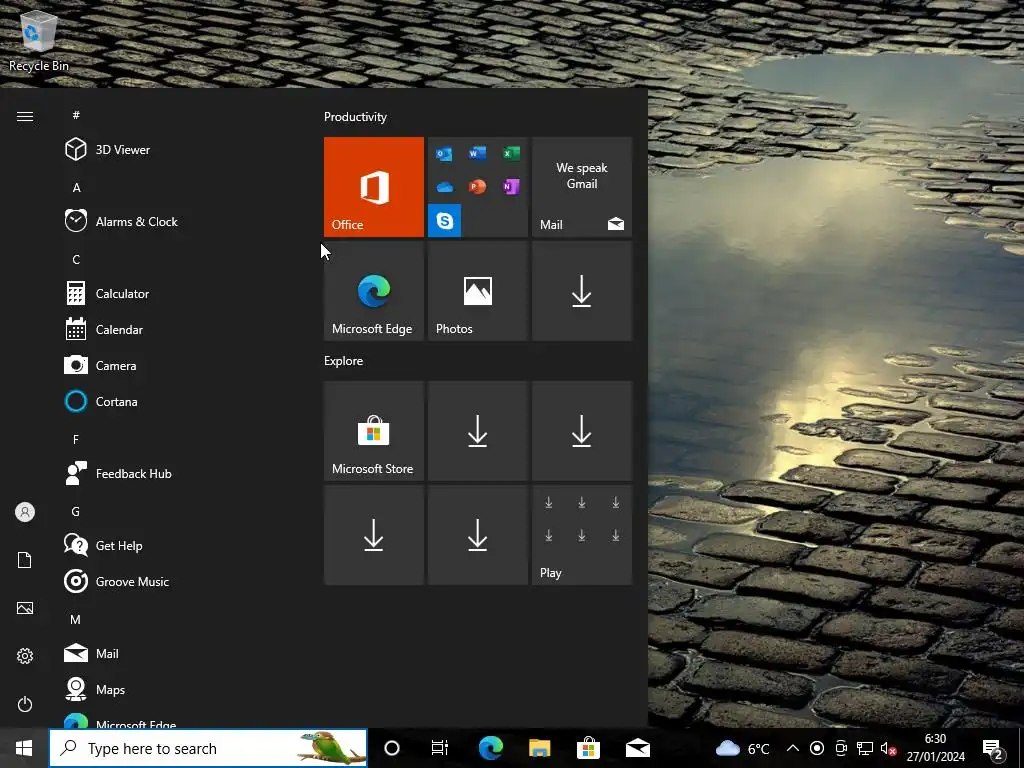Viewport: 1024px width, 768px height.
Task: Click the '#' letter header in app list
Action: pos(76,115)
